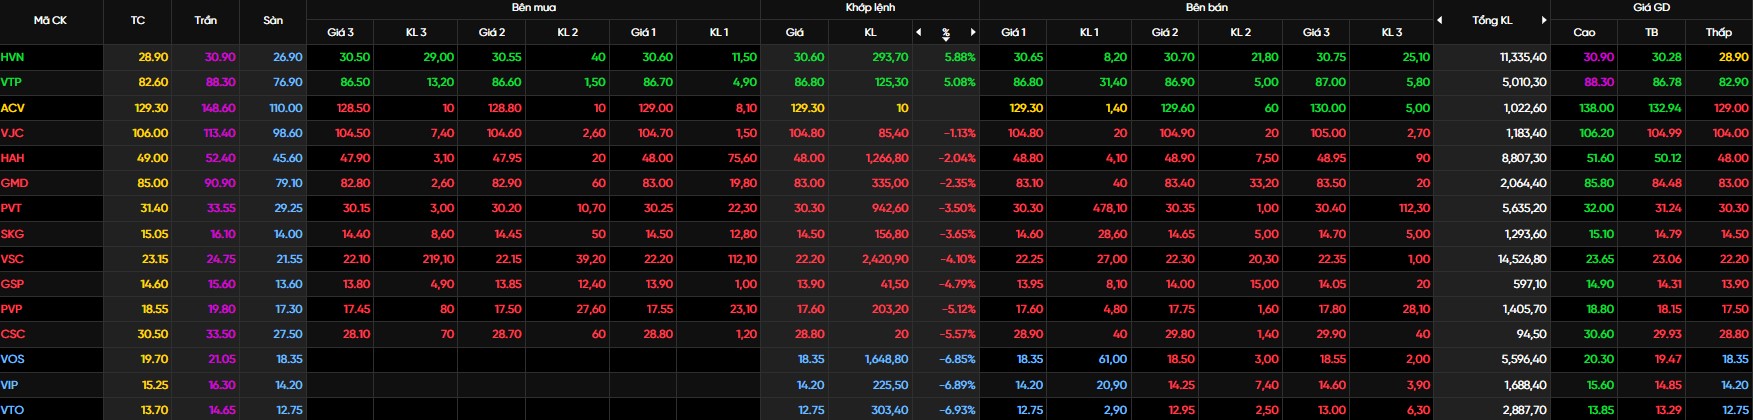Open the VSC stock symbol

tap(12, 259)
